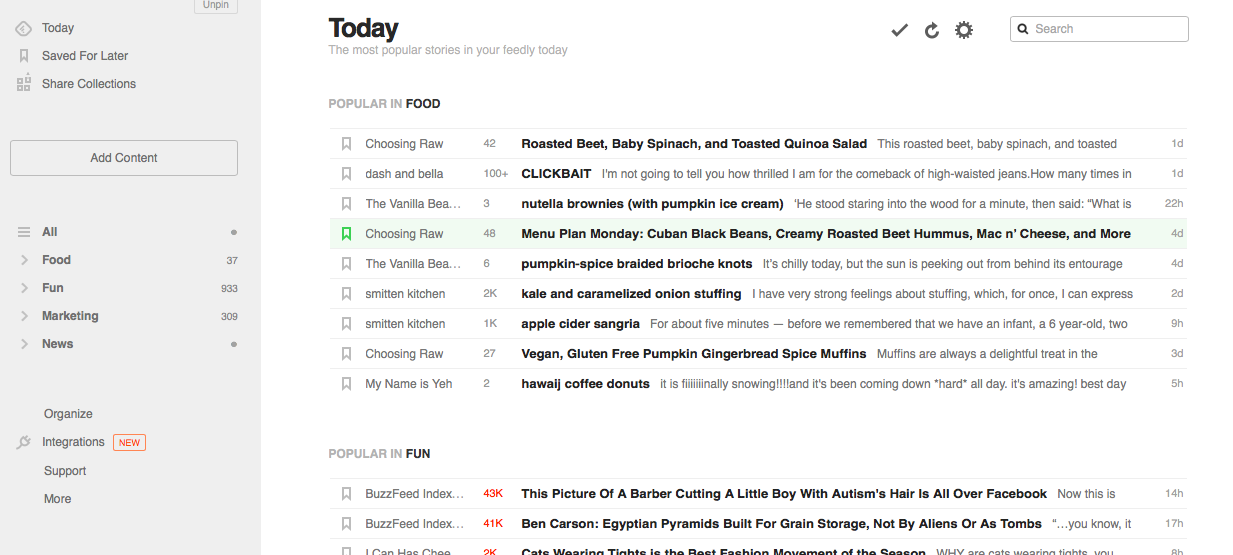The image size is (1233, 555).
Task: Save the apple cider sangria story for later
Action: click(x=346, y=324)
